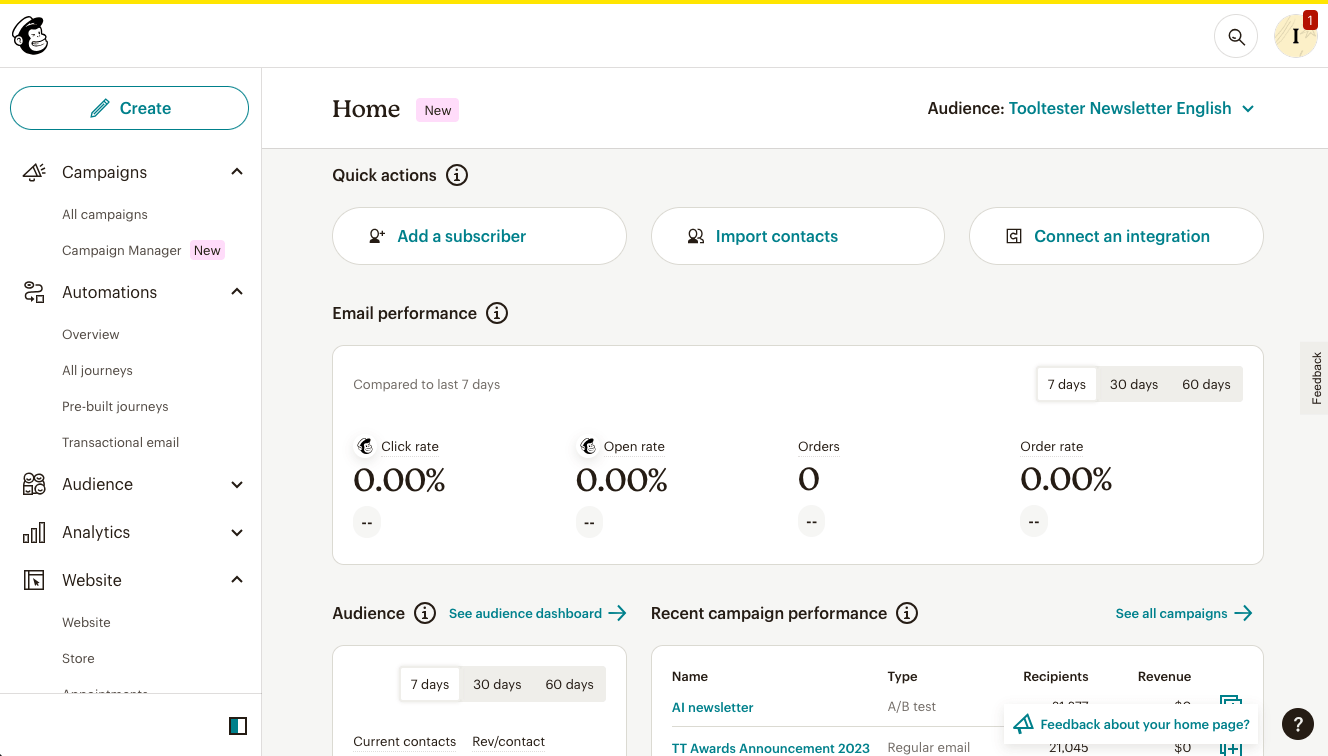1328x756 pixels.
Task: Open the search magnifier icon
Action: (1236, 37)
